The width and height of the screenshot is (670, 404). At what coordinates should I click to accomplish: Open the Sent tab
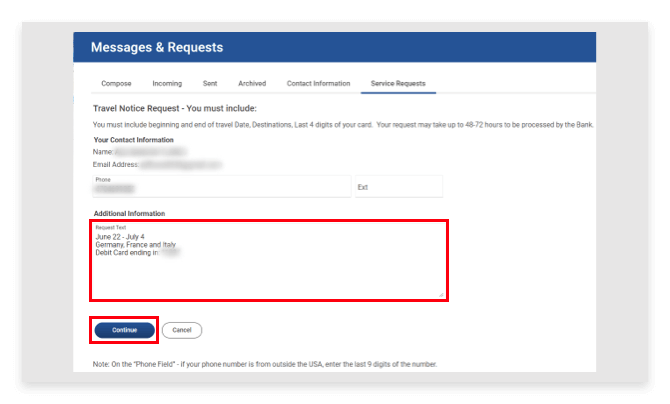tap(210, 83)
